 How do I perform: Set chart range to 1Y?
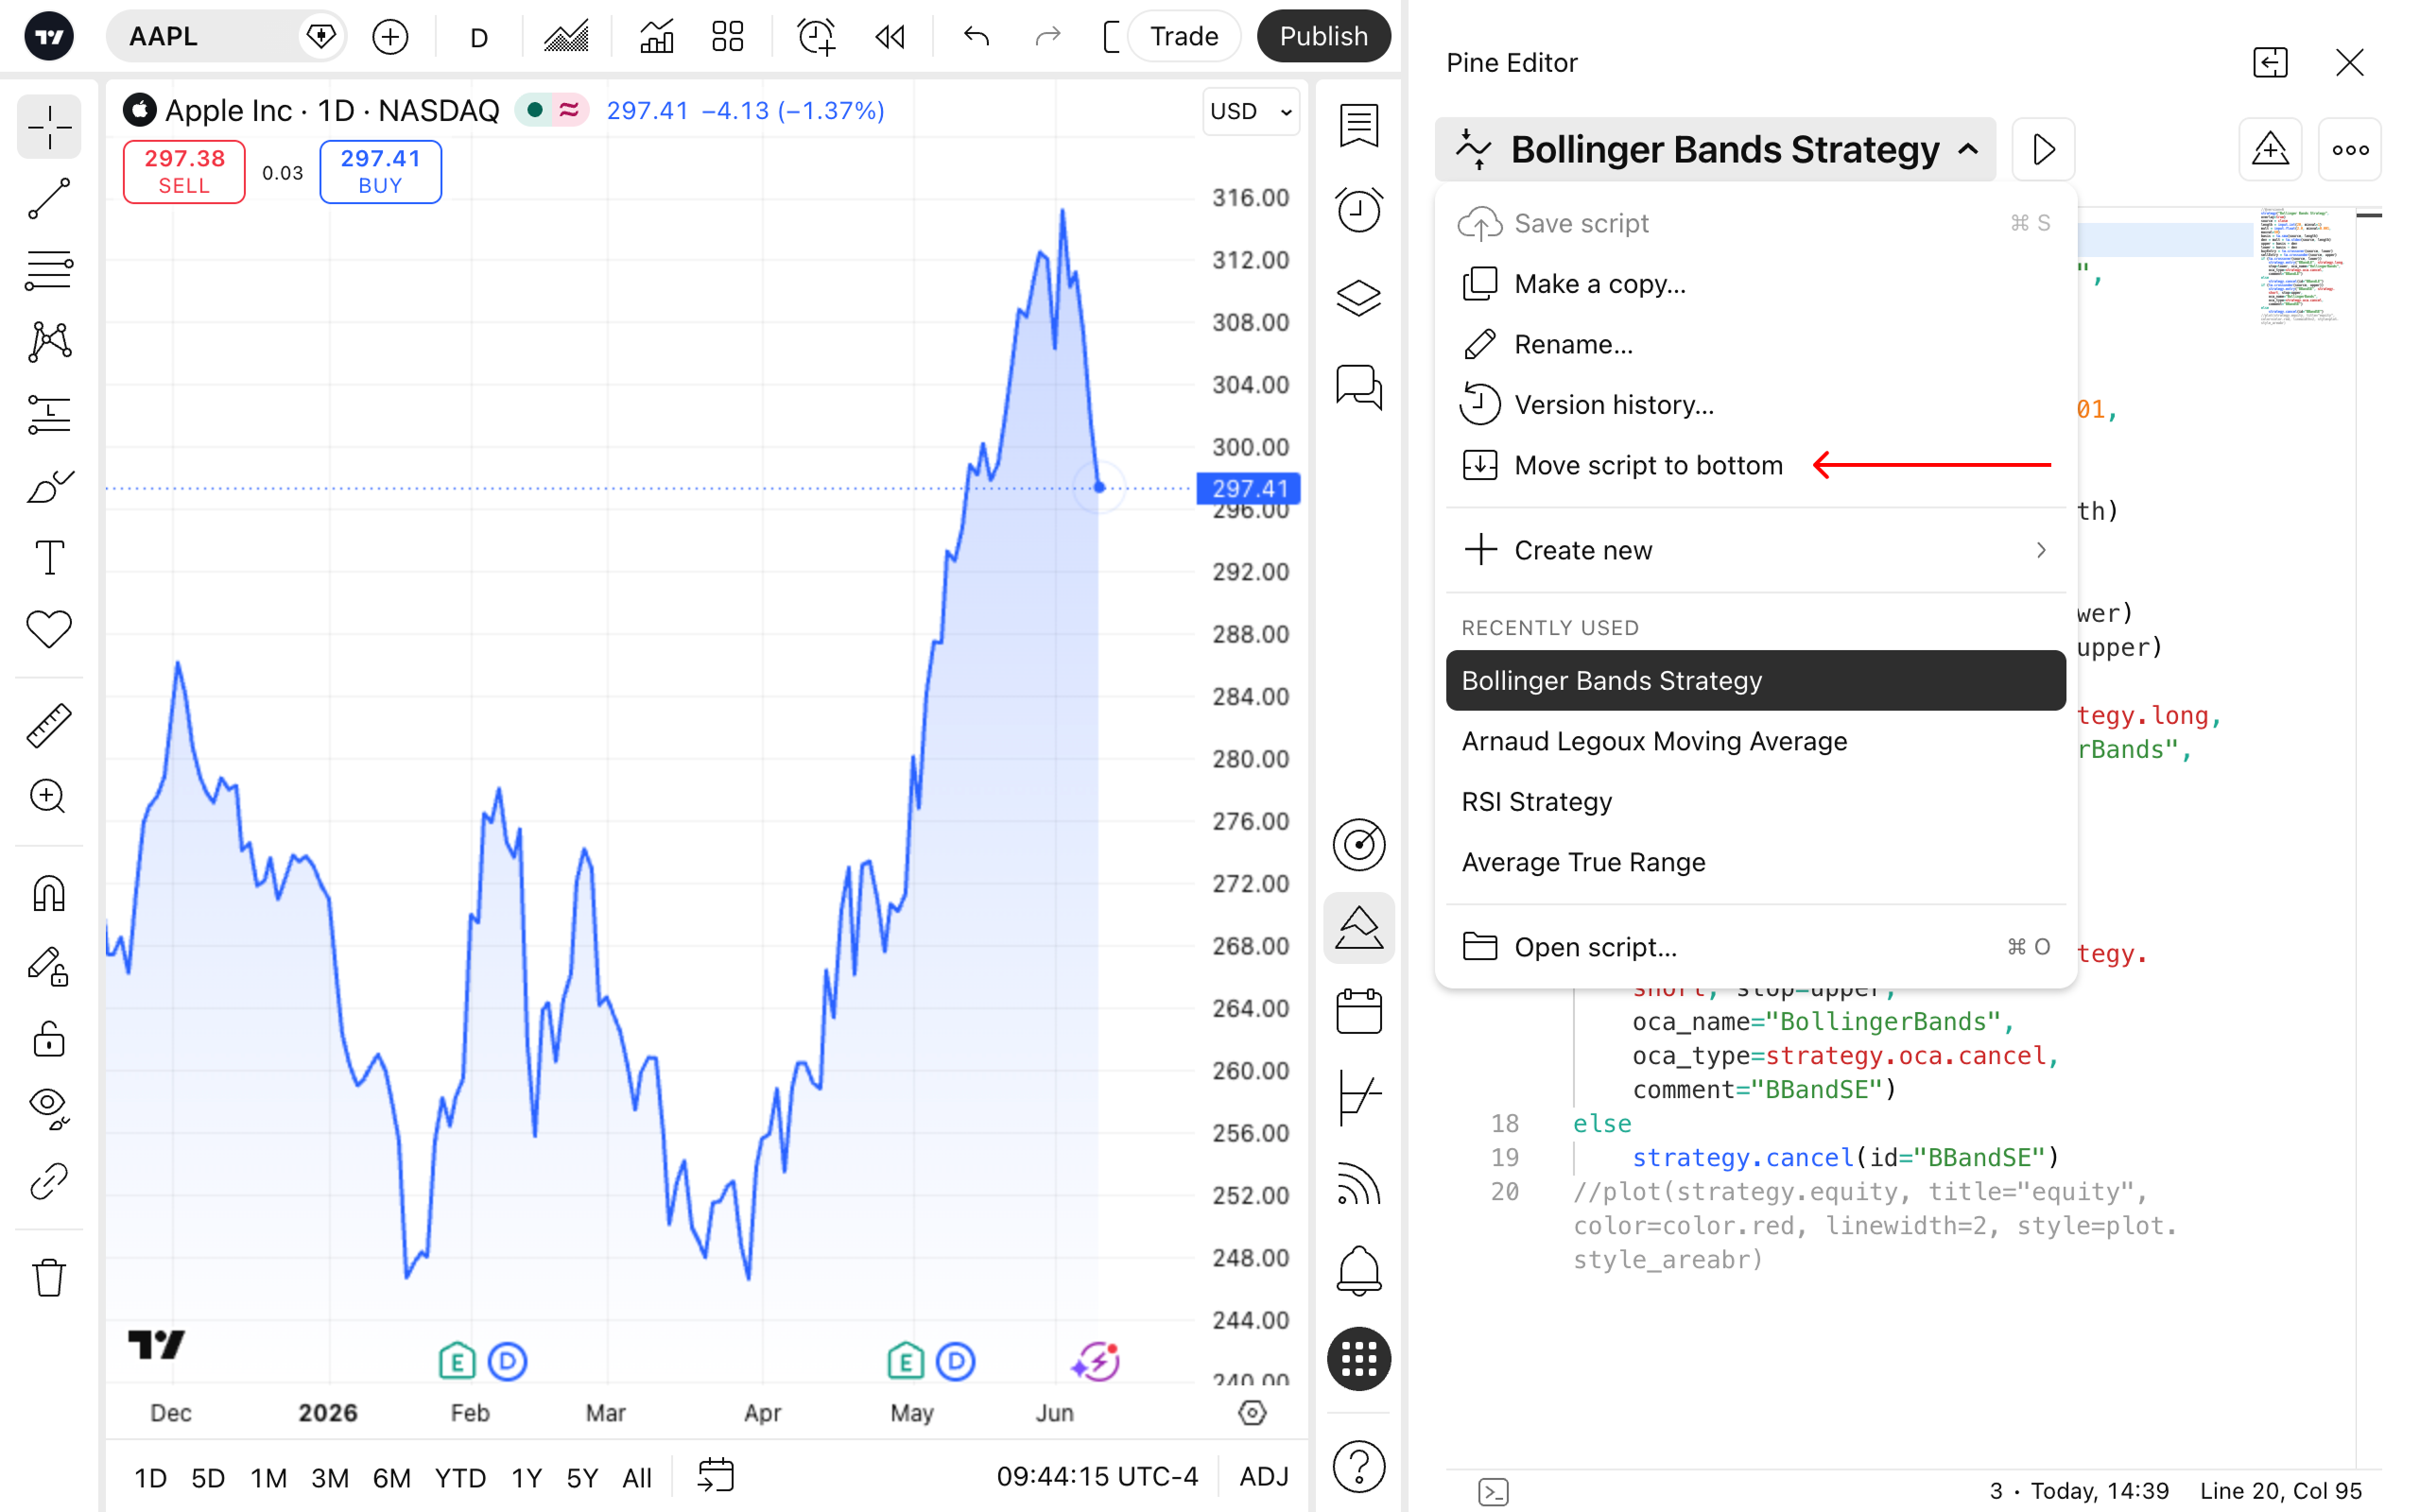coord(526,1477)
